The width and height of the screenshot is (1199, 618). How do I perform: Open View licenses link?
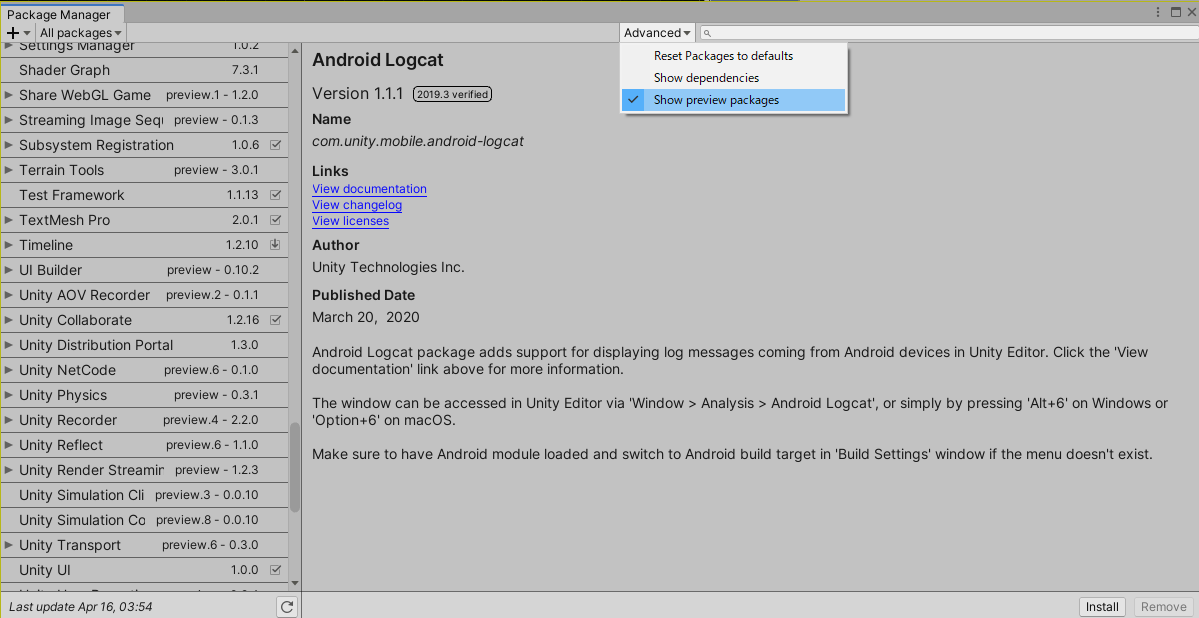click(350, 221)
